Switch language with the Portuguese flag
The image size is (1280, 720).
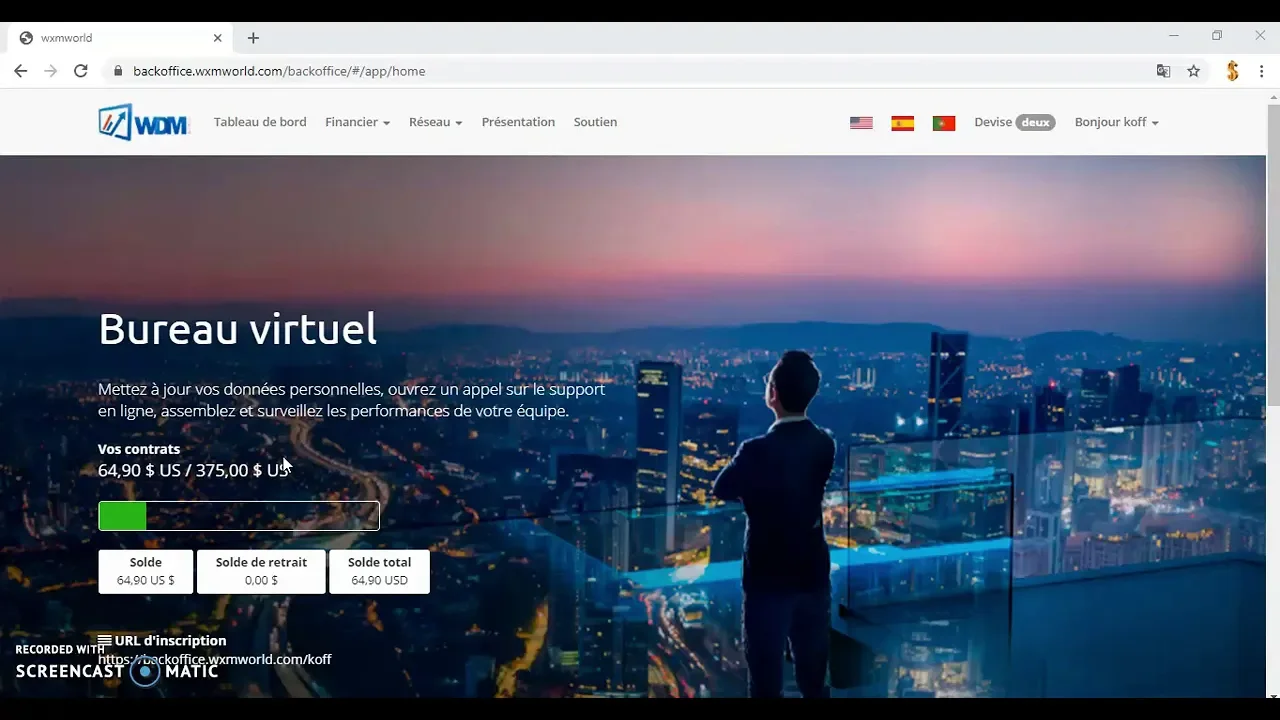tap(943, 123)
